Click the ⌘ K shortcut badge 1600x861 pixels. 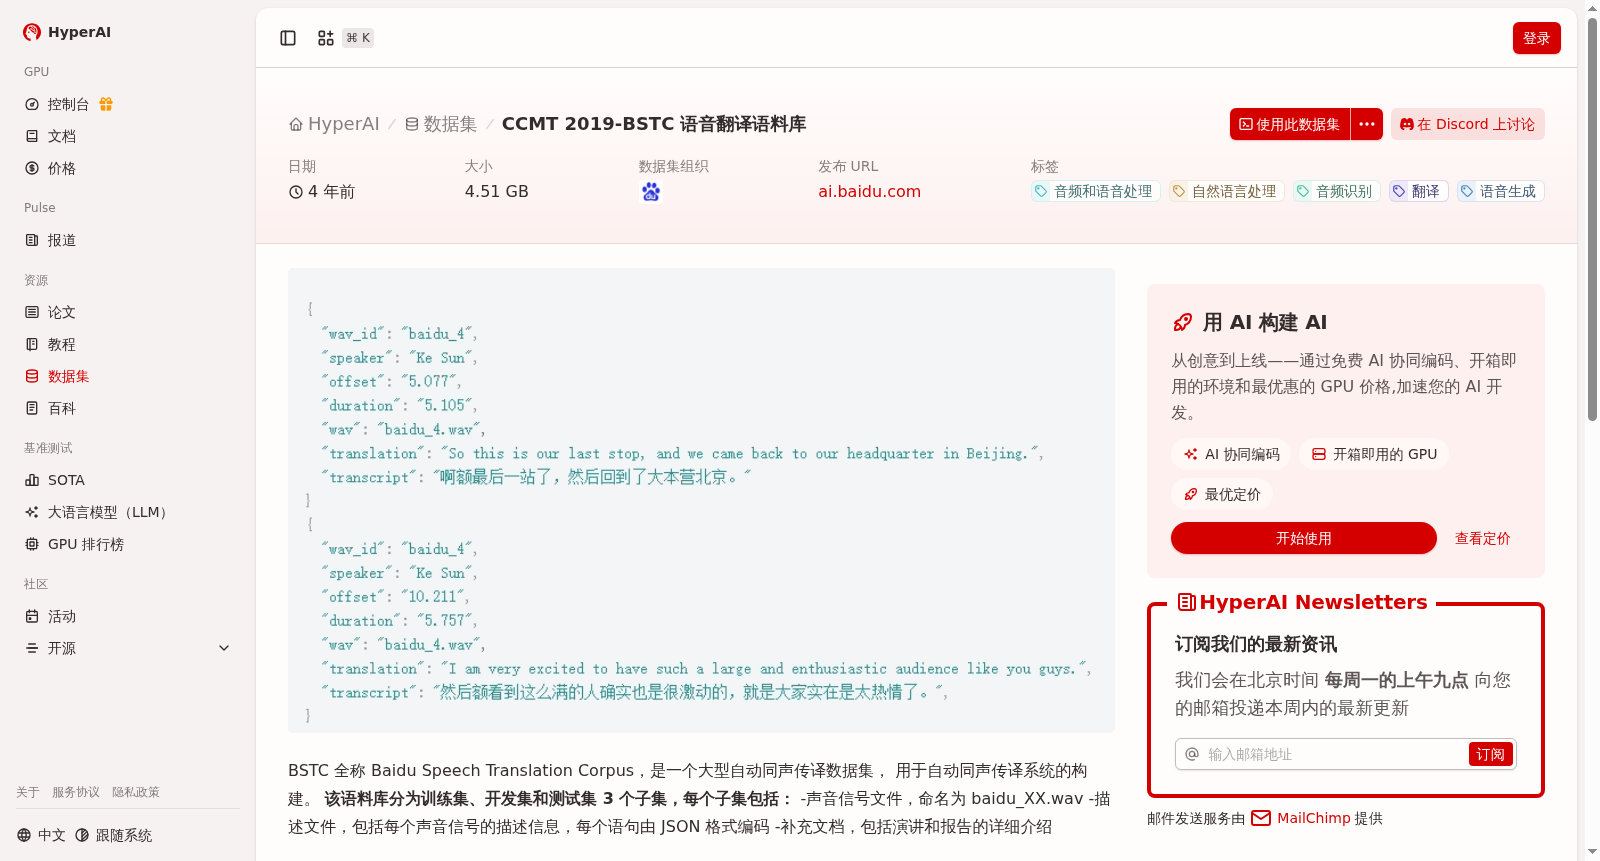(x=358, y=38)
